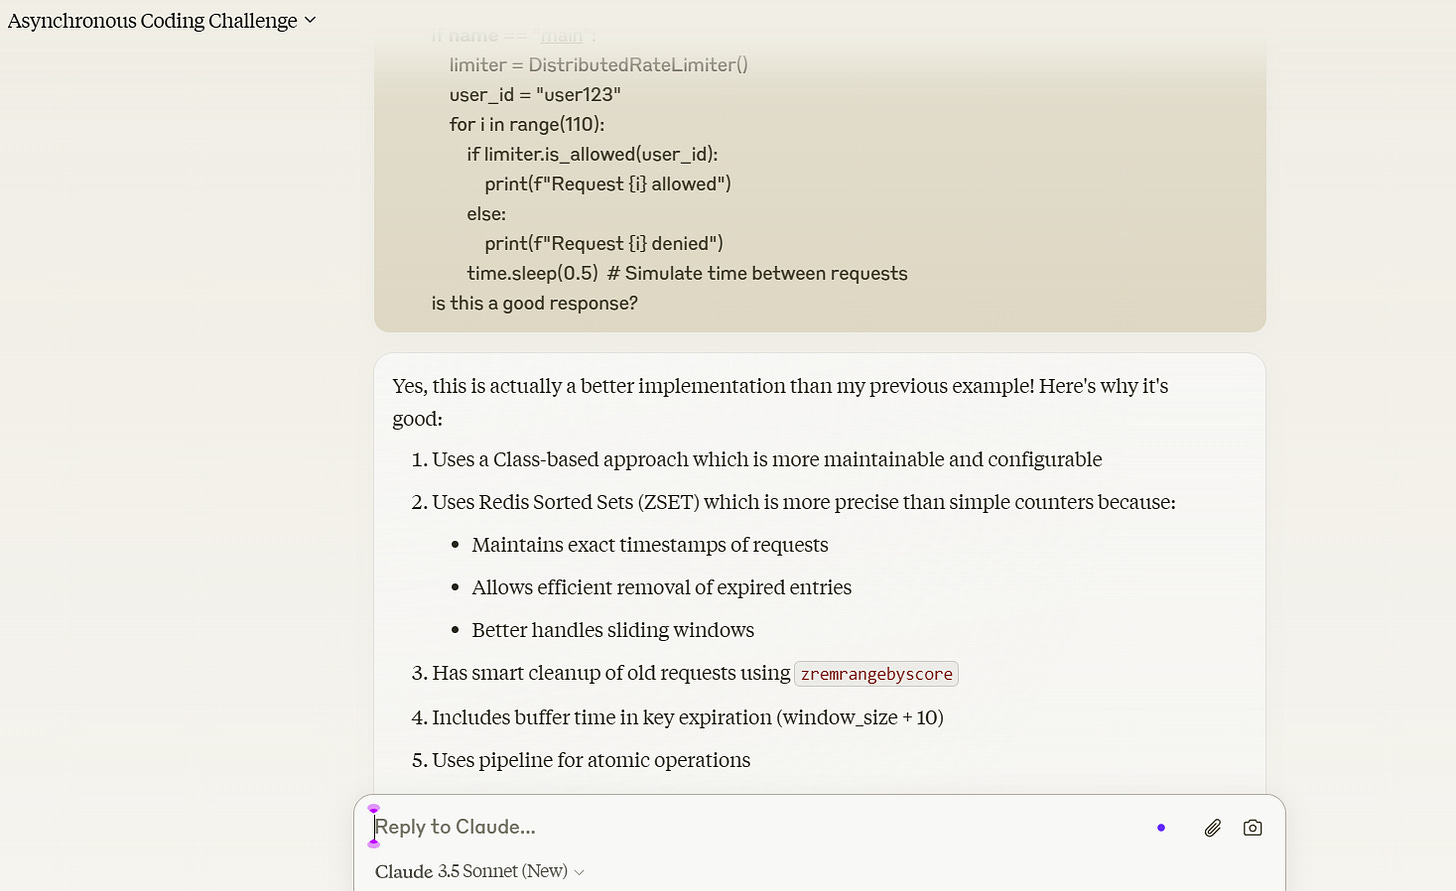Click the 'else:' code line

pos(486,214)
